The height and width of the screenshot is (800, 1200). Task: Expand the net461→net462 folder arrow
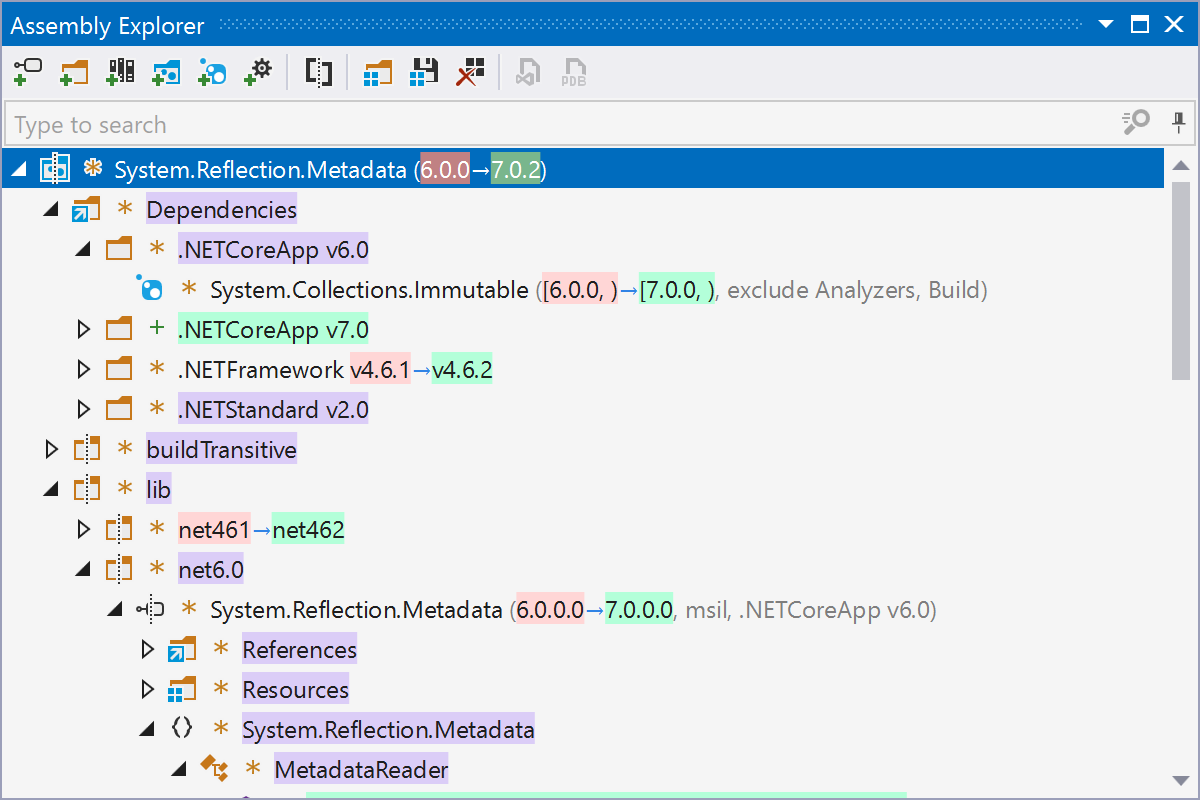(84, 530)
